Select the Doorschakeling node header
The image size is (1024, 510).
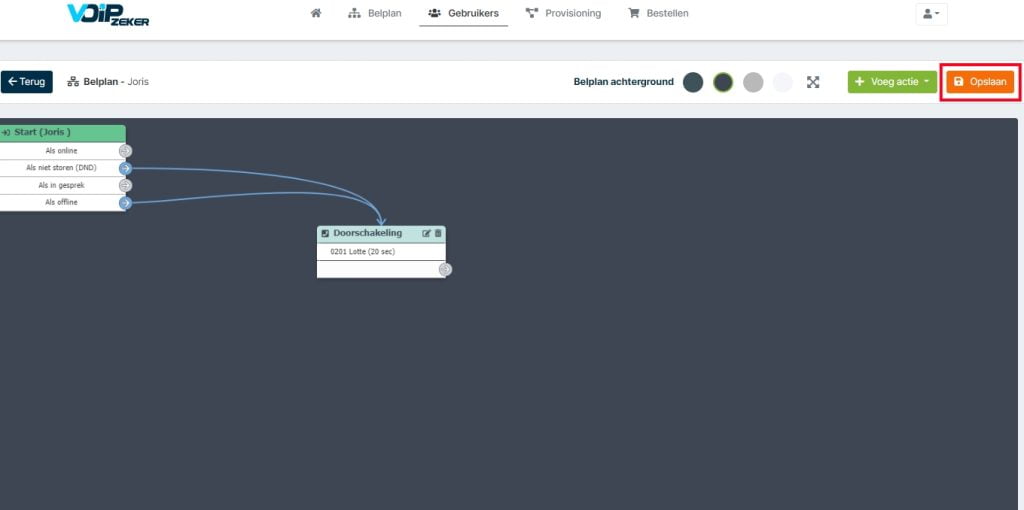[x=381, y=233]
